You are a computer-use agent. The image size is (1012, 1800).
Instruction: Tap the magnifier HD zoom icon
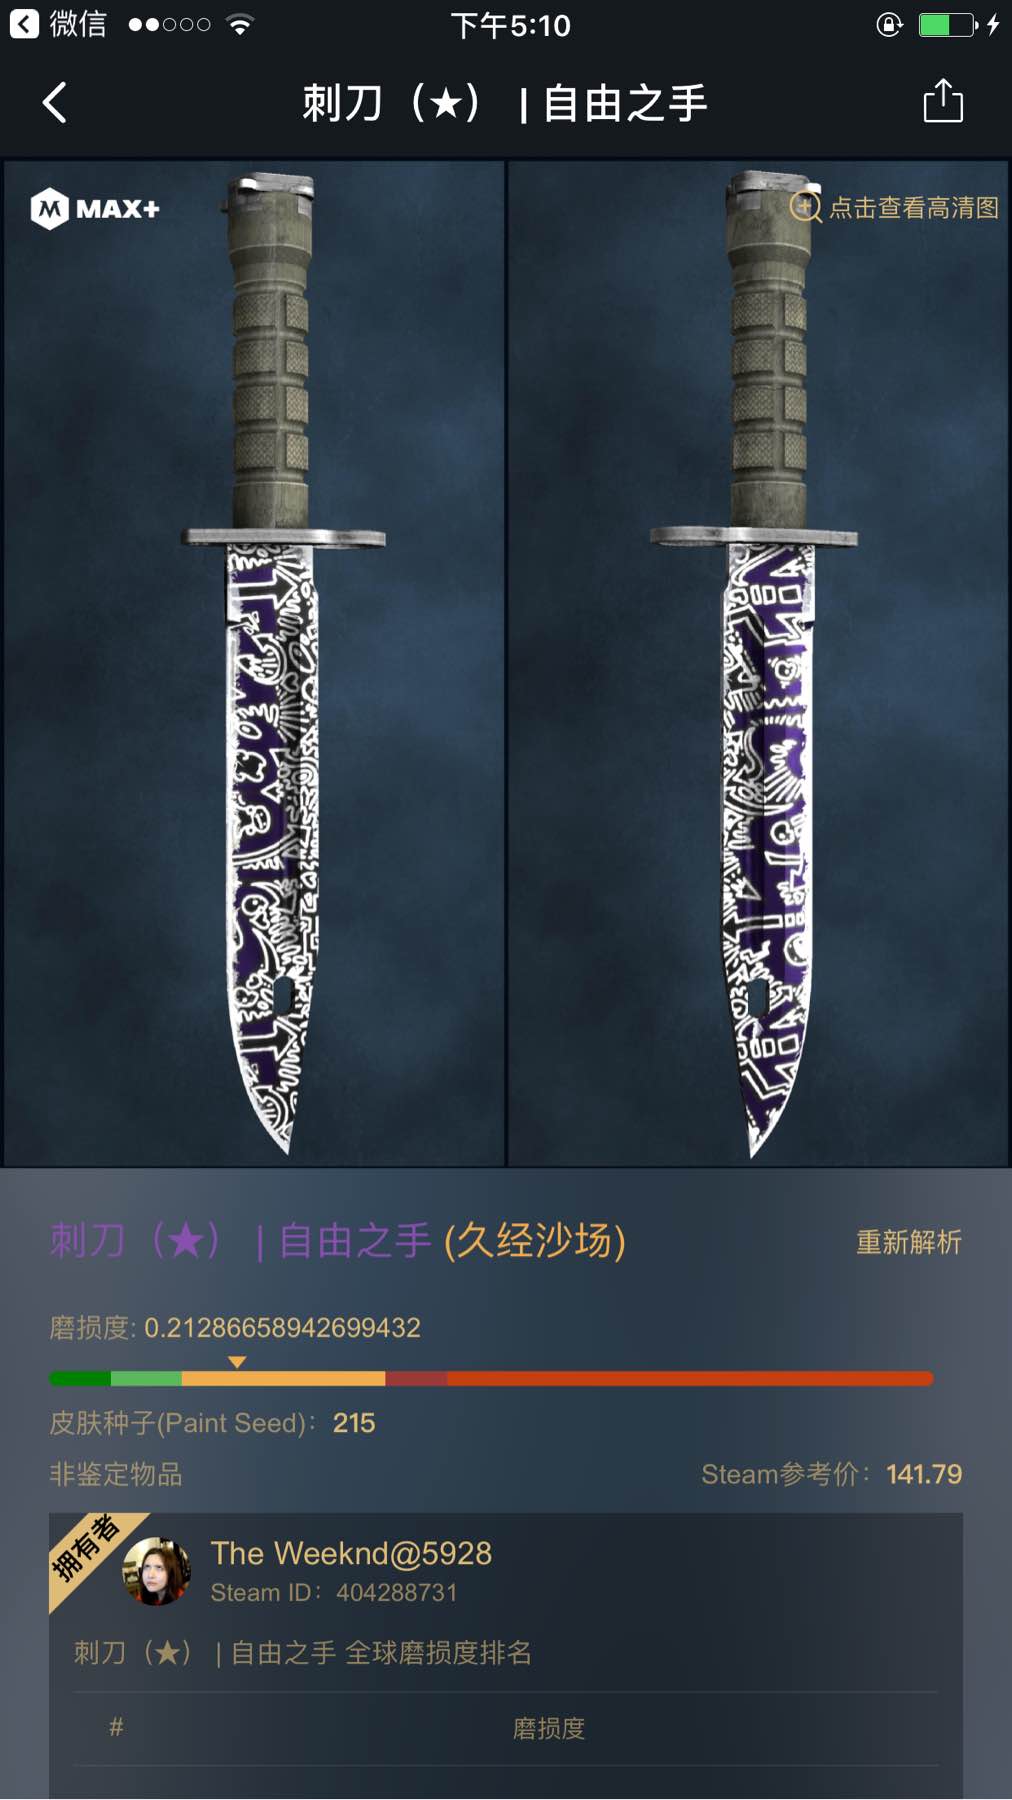coord(805,208)
